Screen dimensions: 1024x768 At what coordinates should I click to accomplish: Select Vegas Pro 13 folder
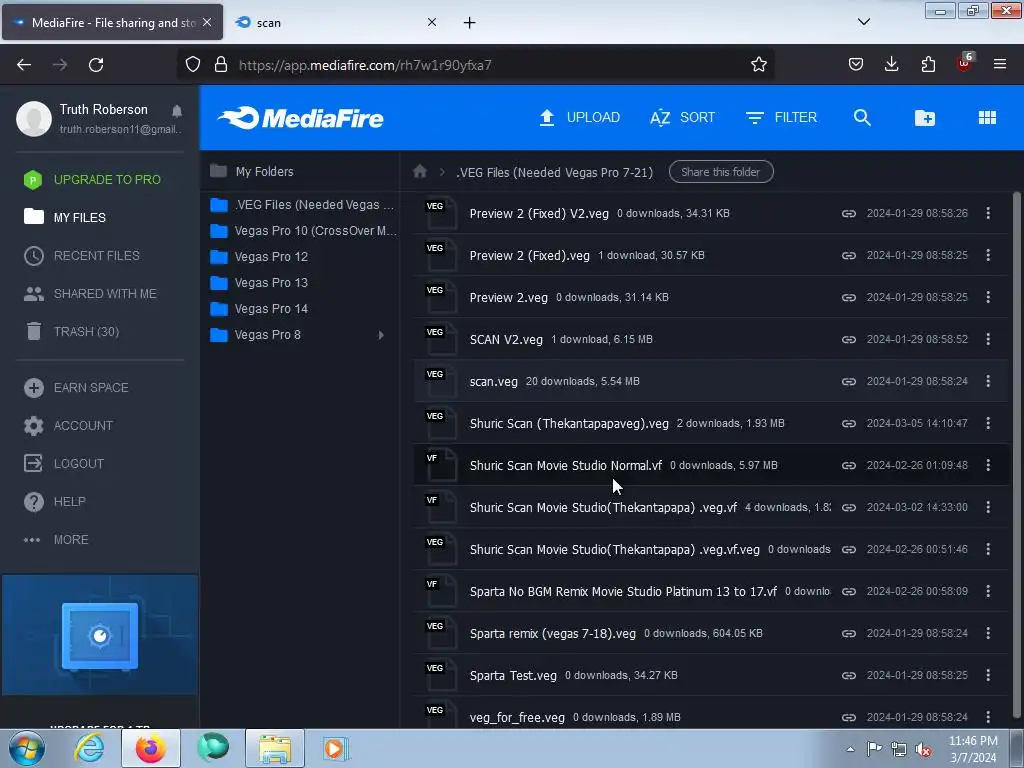coord(259,283)
